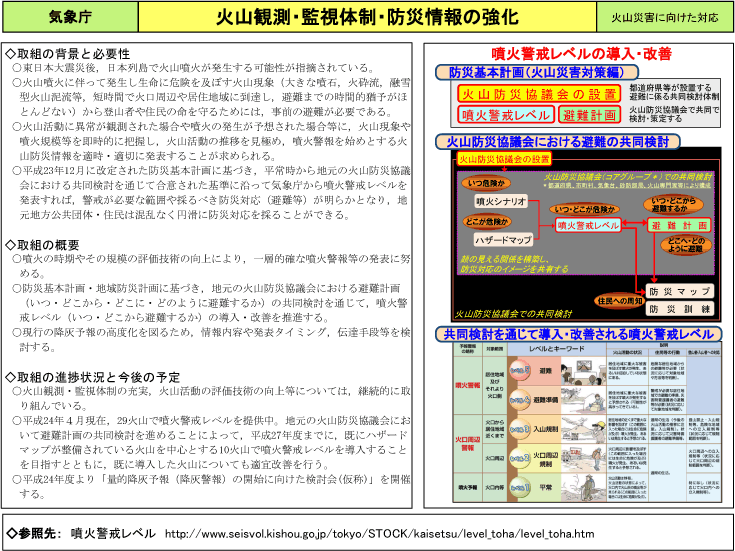This screenshot has width=735, height=551.
Task: Click the いつ危険か orange oval
Action: 486,183
